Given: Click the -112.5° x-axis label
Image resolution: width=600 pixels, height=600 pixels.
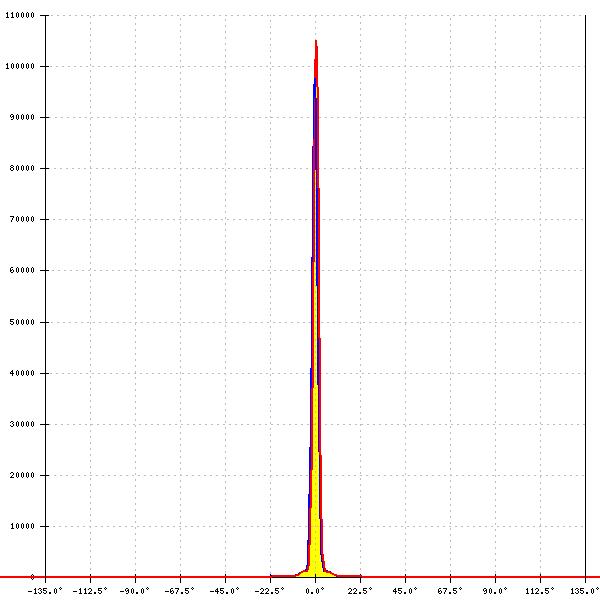Looking at the screenshot, I should coord(90,591).
